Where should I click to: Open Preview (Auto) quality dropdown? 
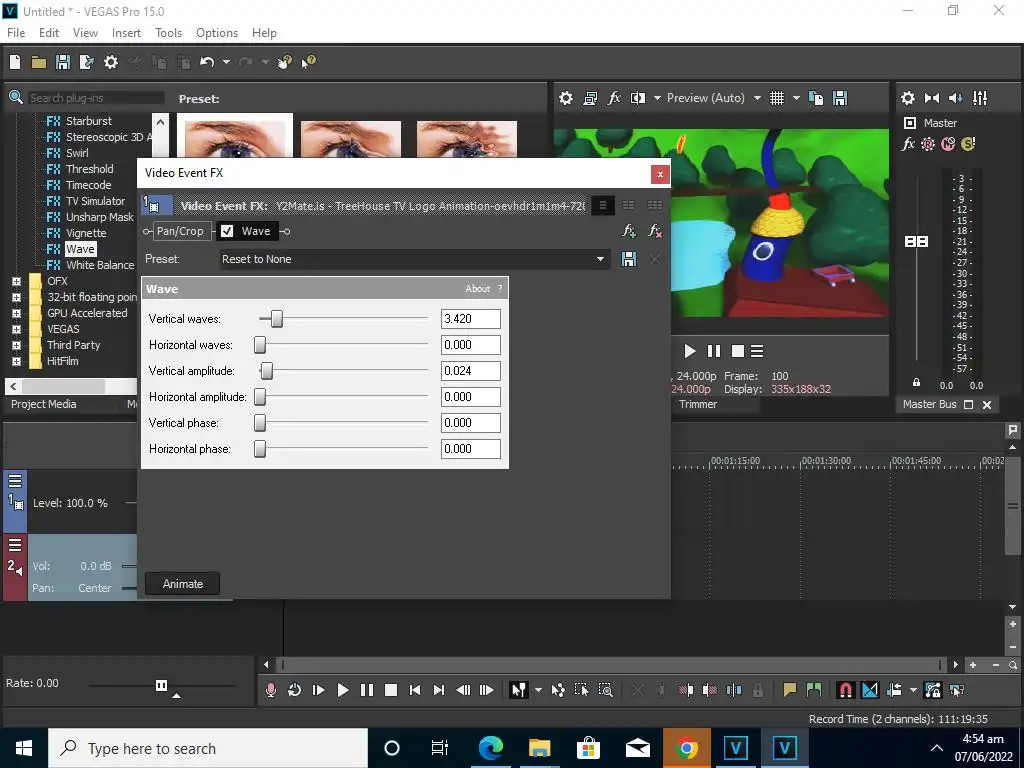click(757, 98)
